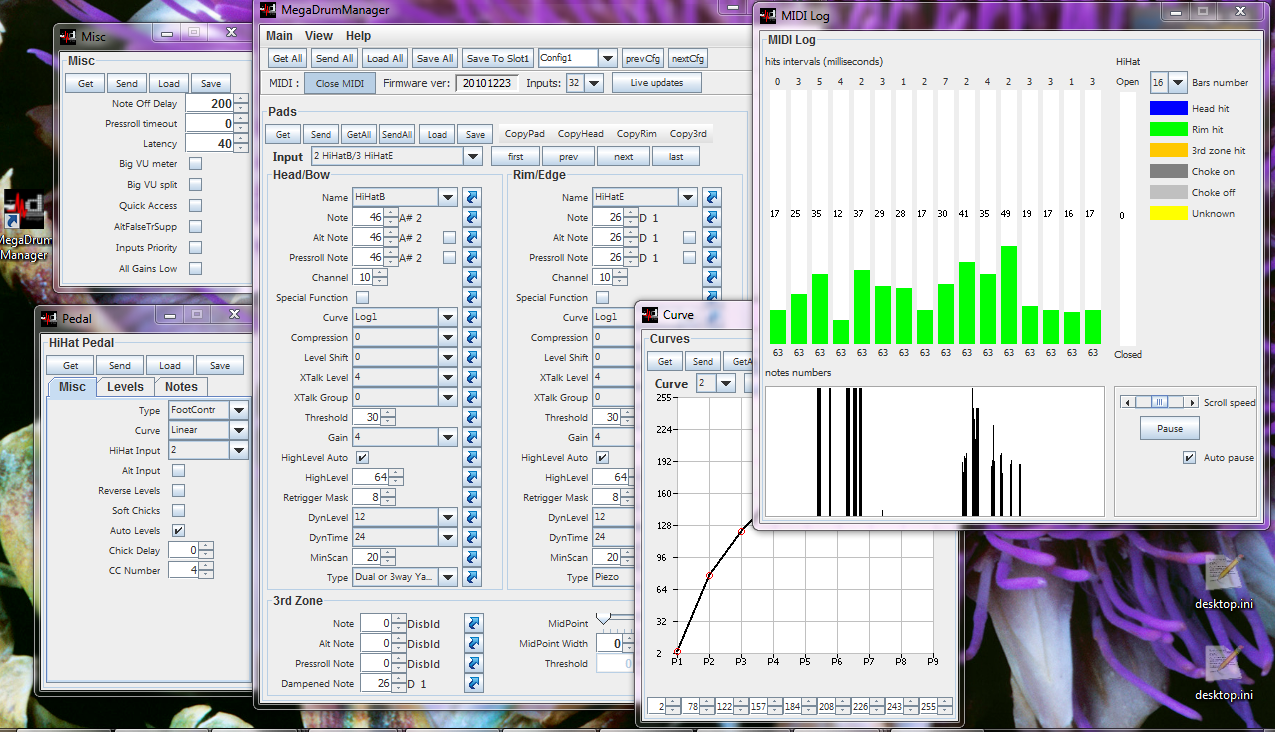
Task: Open the View menu
Action: [x=319, y=36]
